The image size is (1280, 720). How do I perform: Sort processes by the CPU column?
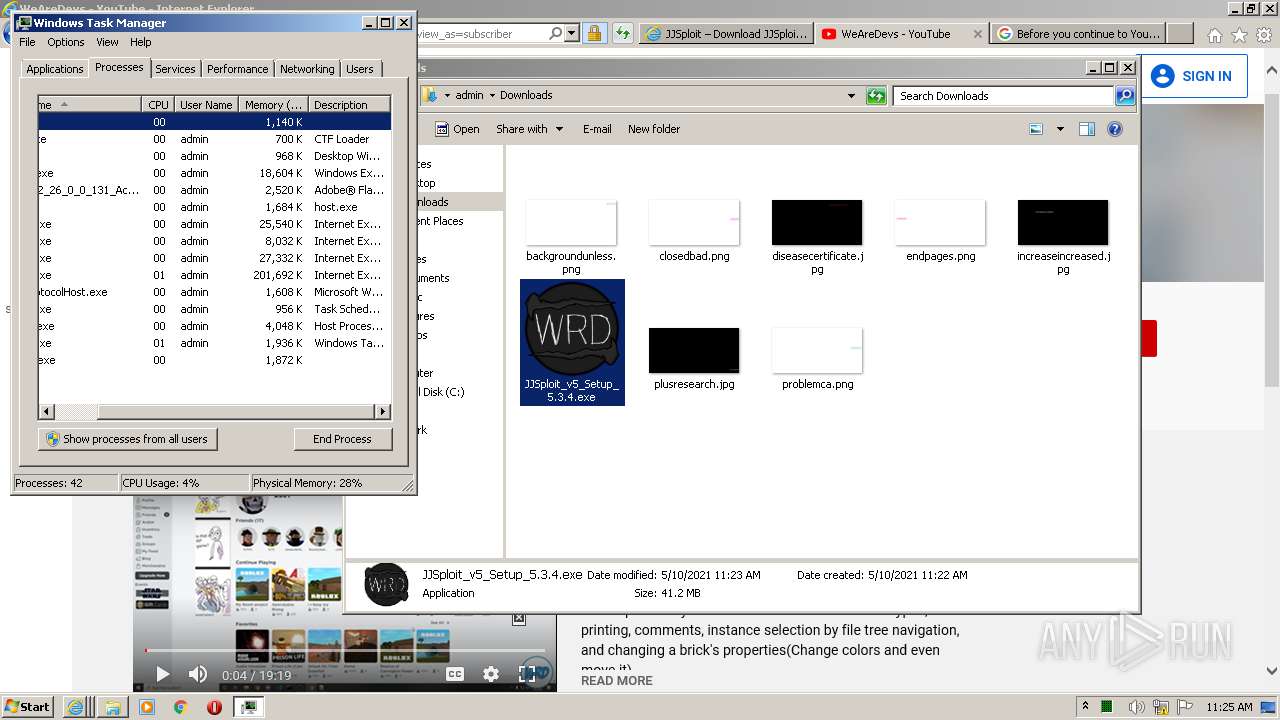click(158, 104)
